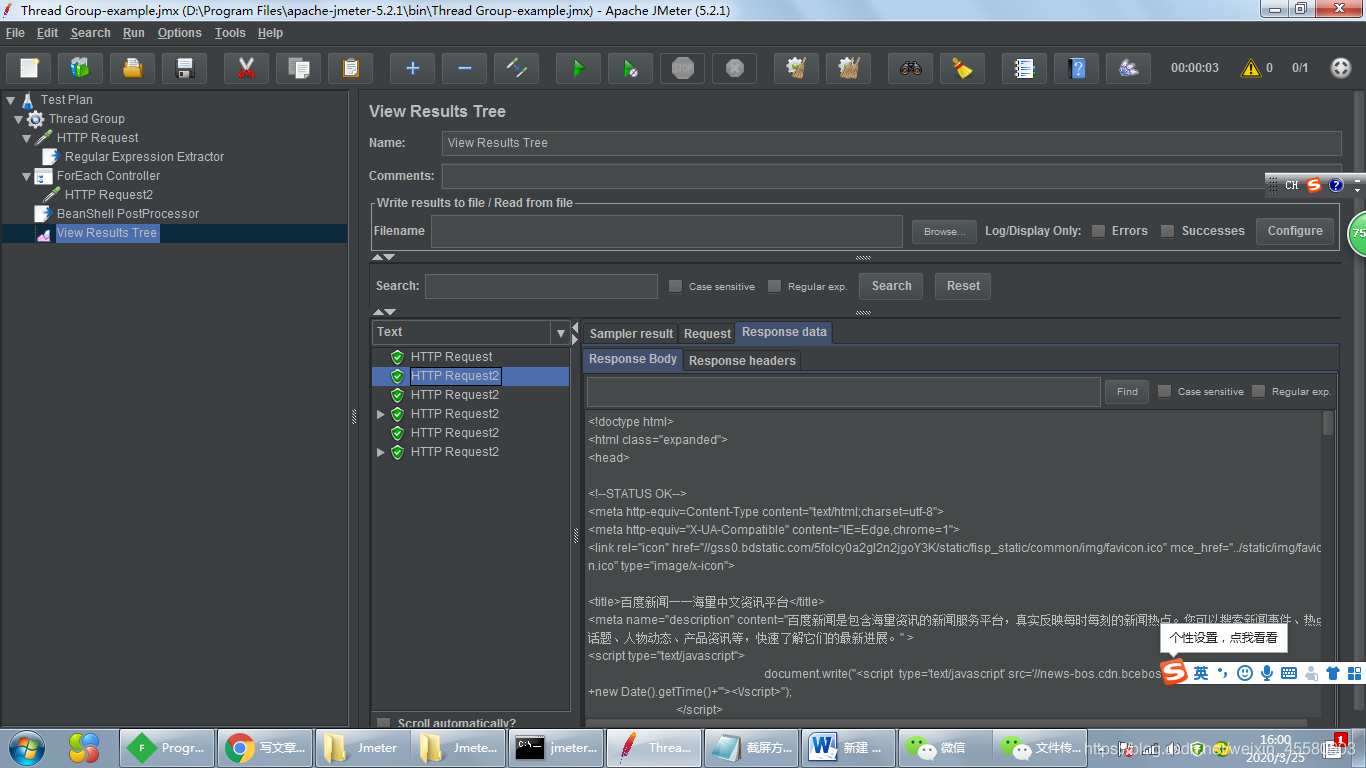Click the New test plan toolbar icon
This screenshot has width=1366, height=768.
point(29,68)
